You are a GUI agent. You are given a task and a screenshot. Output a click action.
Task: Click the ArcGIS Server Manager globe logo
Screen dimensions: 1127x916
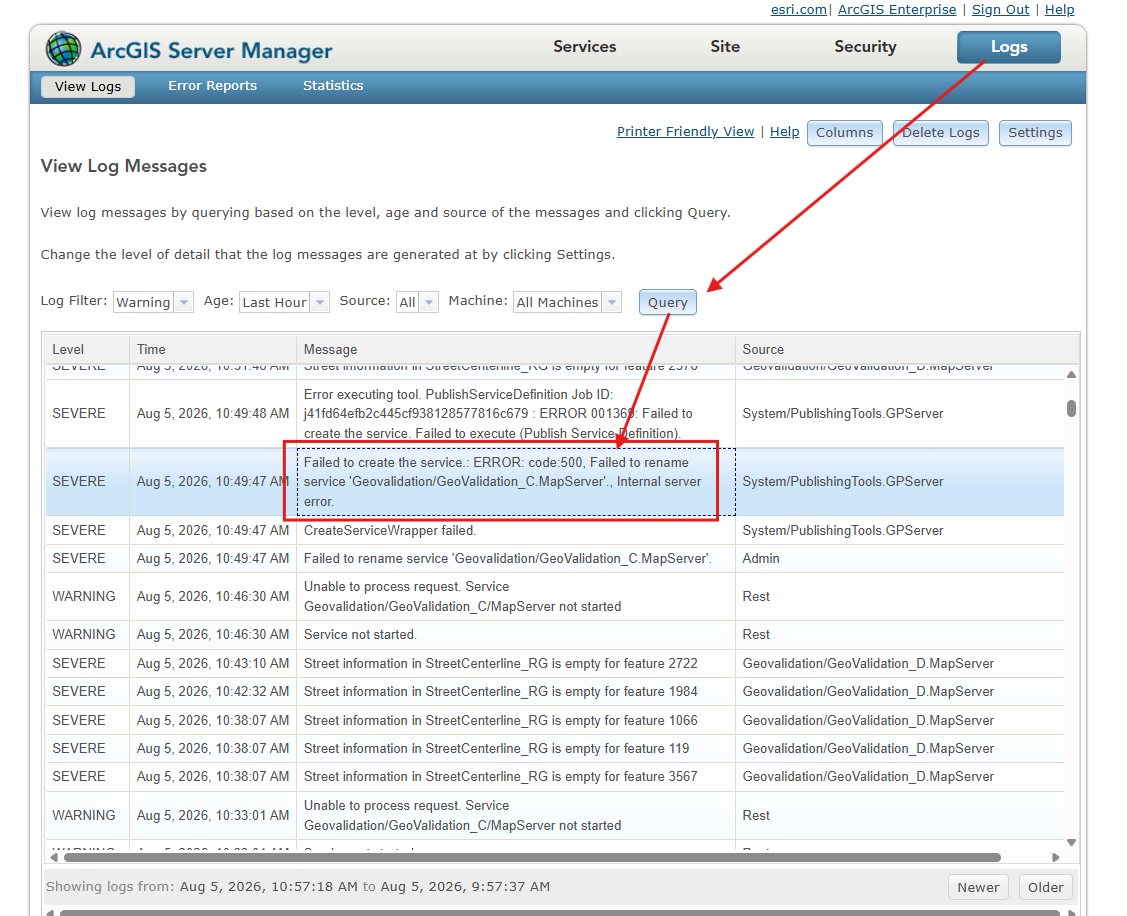click(63, 50)
